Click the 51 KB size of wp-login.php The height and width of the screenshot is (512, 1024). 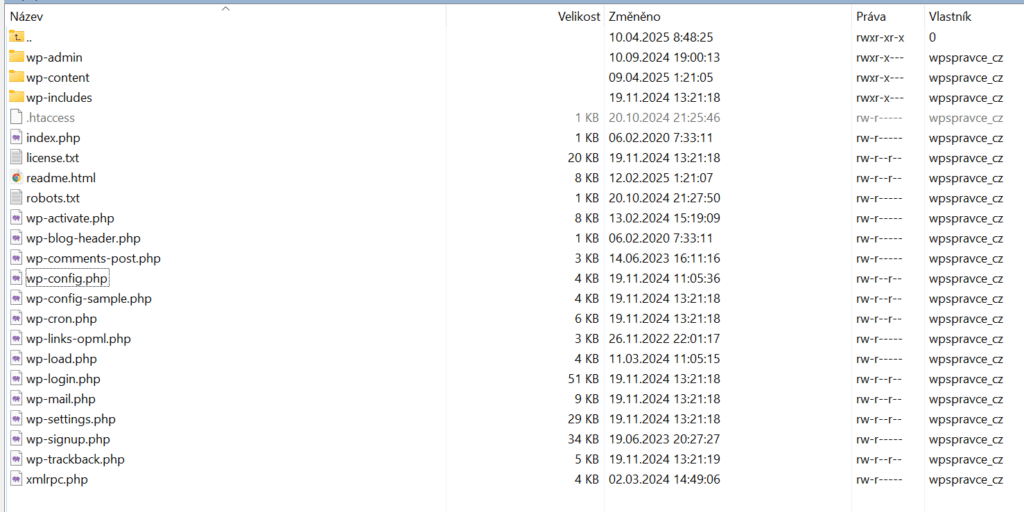(x=584, y=379)
